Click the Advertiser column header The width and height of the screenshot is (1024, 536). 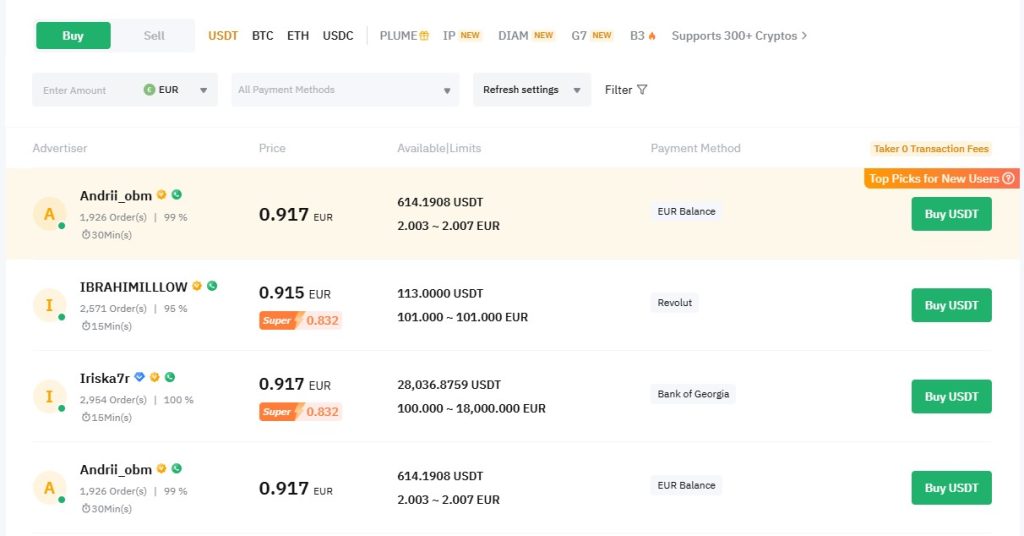(59, 148)
